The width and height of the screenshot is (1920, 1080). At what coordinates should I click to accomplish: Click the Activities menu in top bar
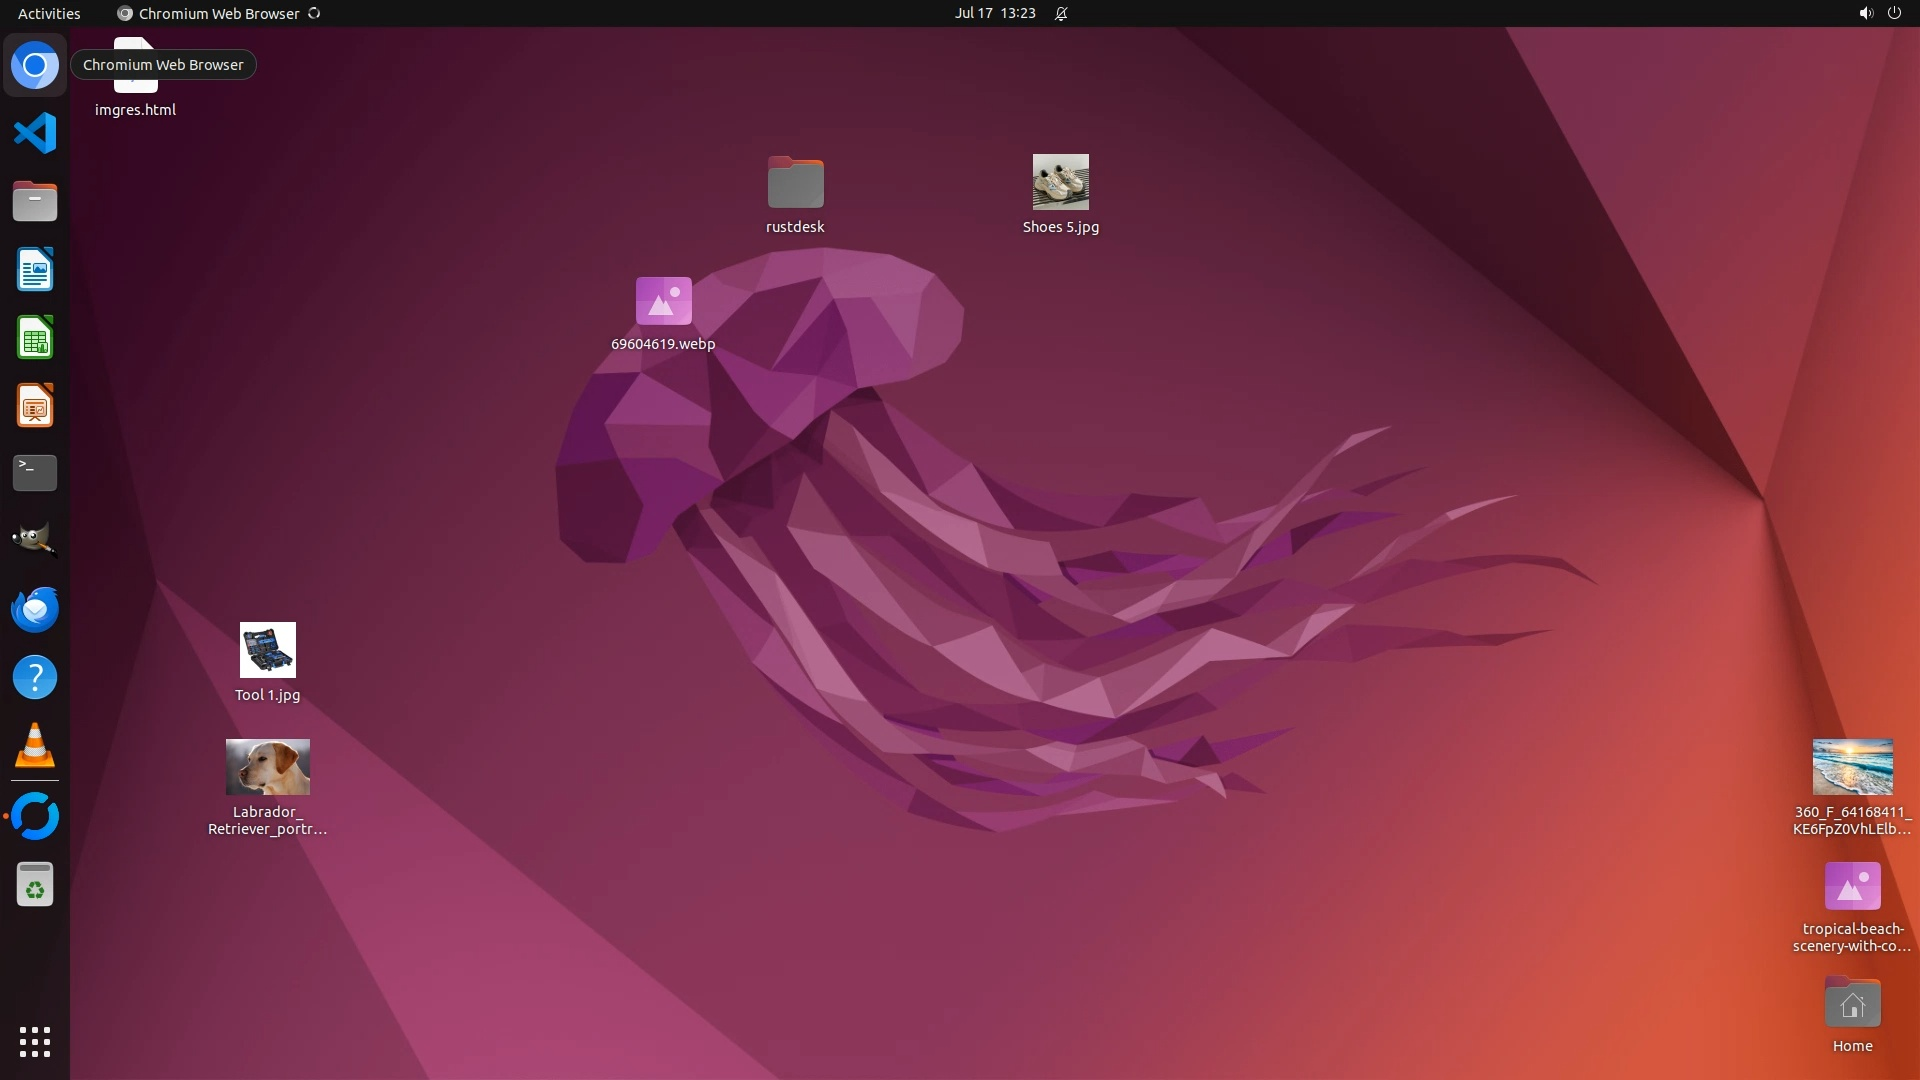pos(49,13)
